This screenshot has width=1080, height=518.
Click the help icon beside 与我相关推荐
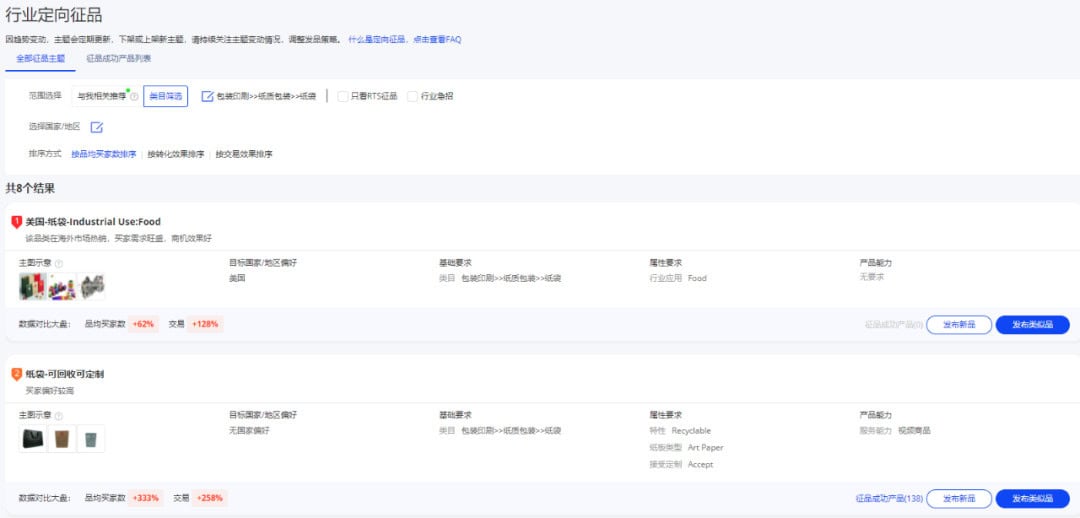pos(134,97)
